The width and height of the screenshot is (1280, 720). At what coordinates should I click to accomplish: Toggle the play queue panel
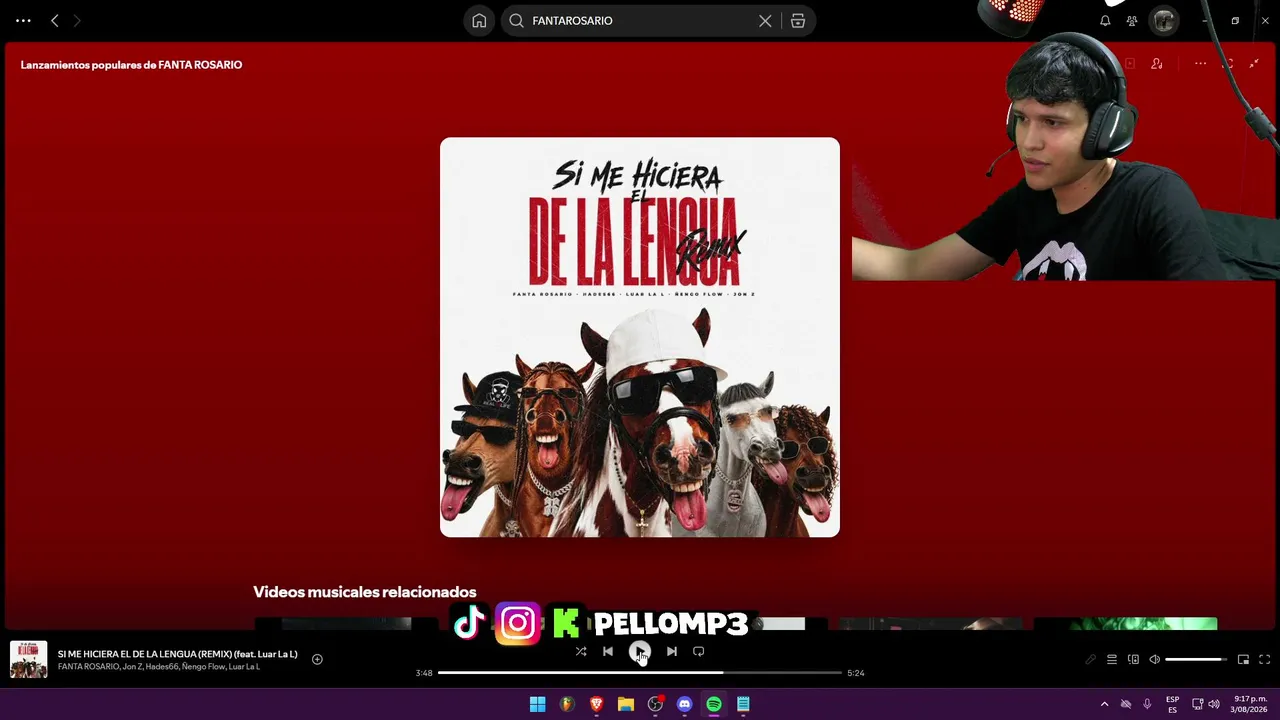(x=1111, y=660)
